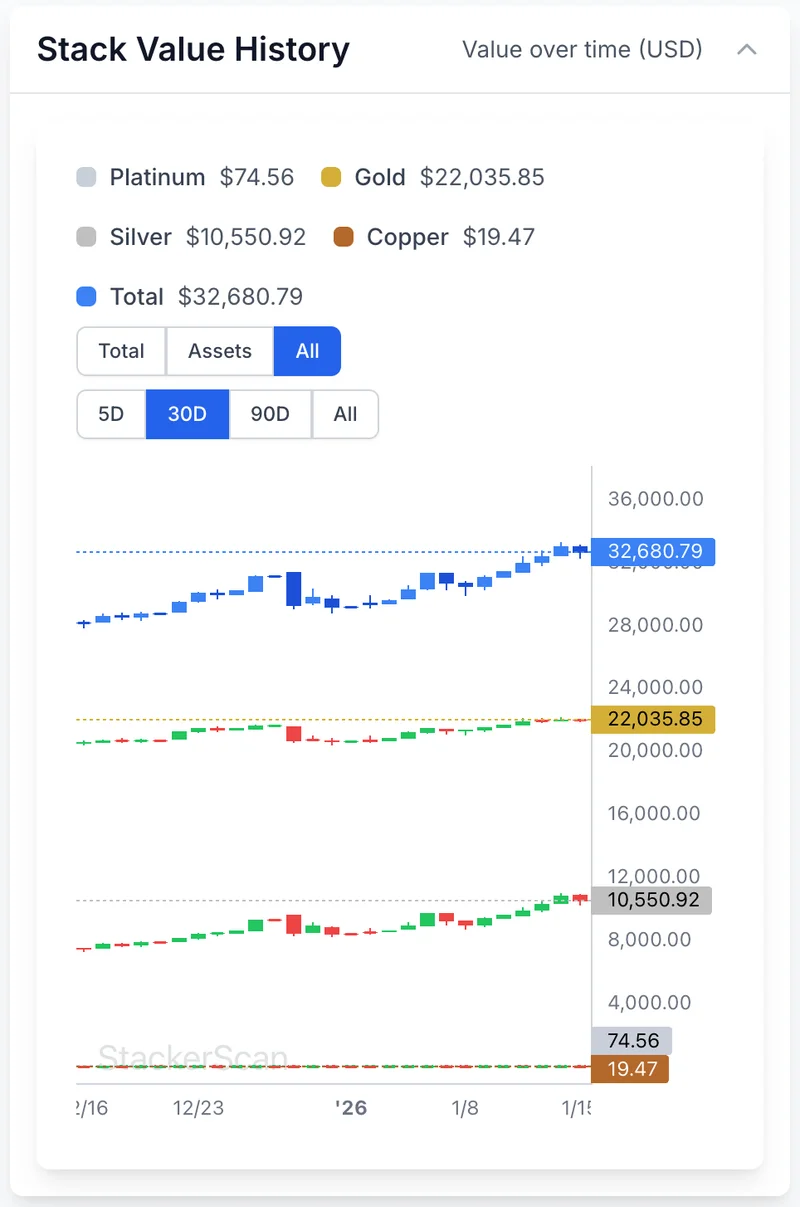Collapse the Stack Value History panel chevron

(746, 49)
